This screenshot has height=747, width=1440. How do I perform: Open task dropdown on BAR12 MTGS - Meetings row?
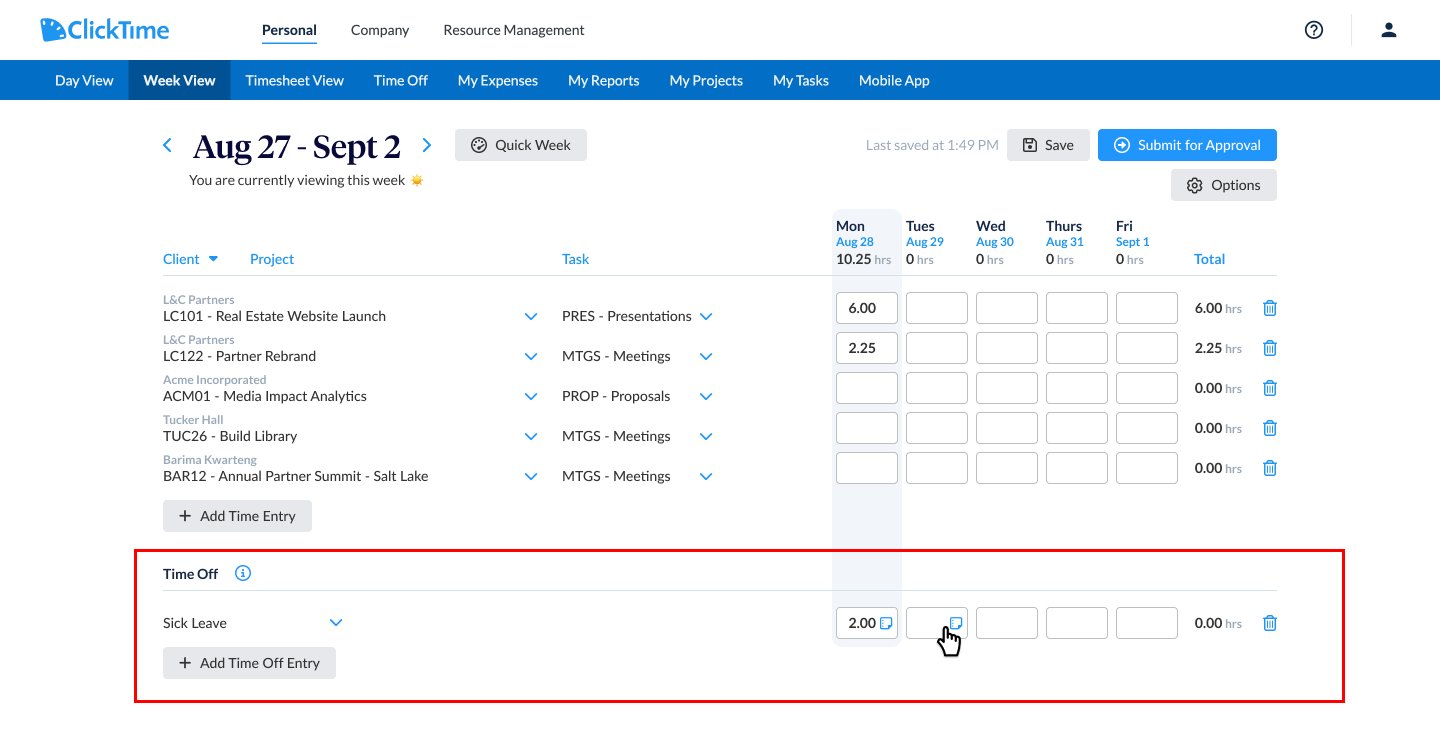pyautogui.click(x=706, y=477)
